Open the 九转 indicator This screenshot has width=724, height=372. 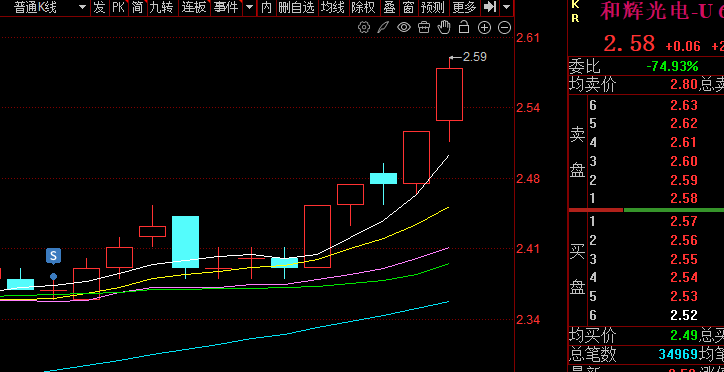(x=161, y=7)
